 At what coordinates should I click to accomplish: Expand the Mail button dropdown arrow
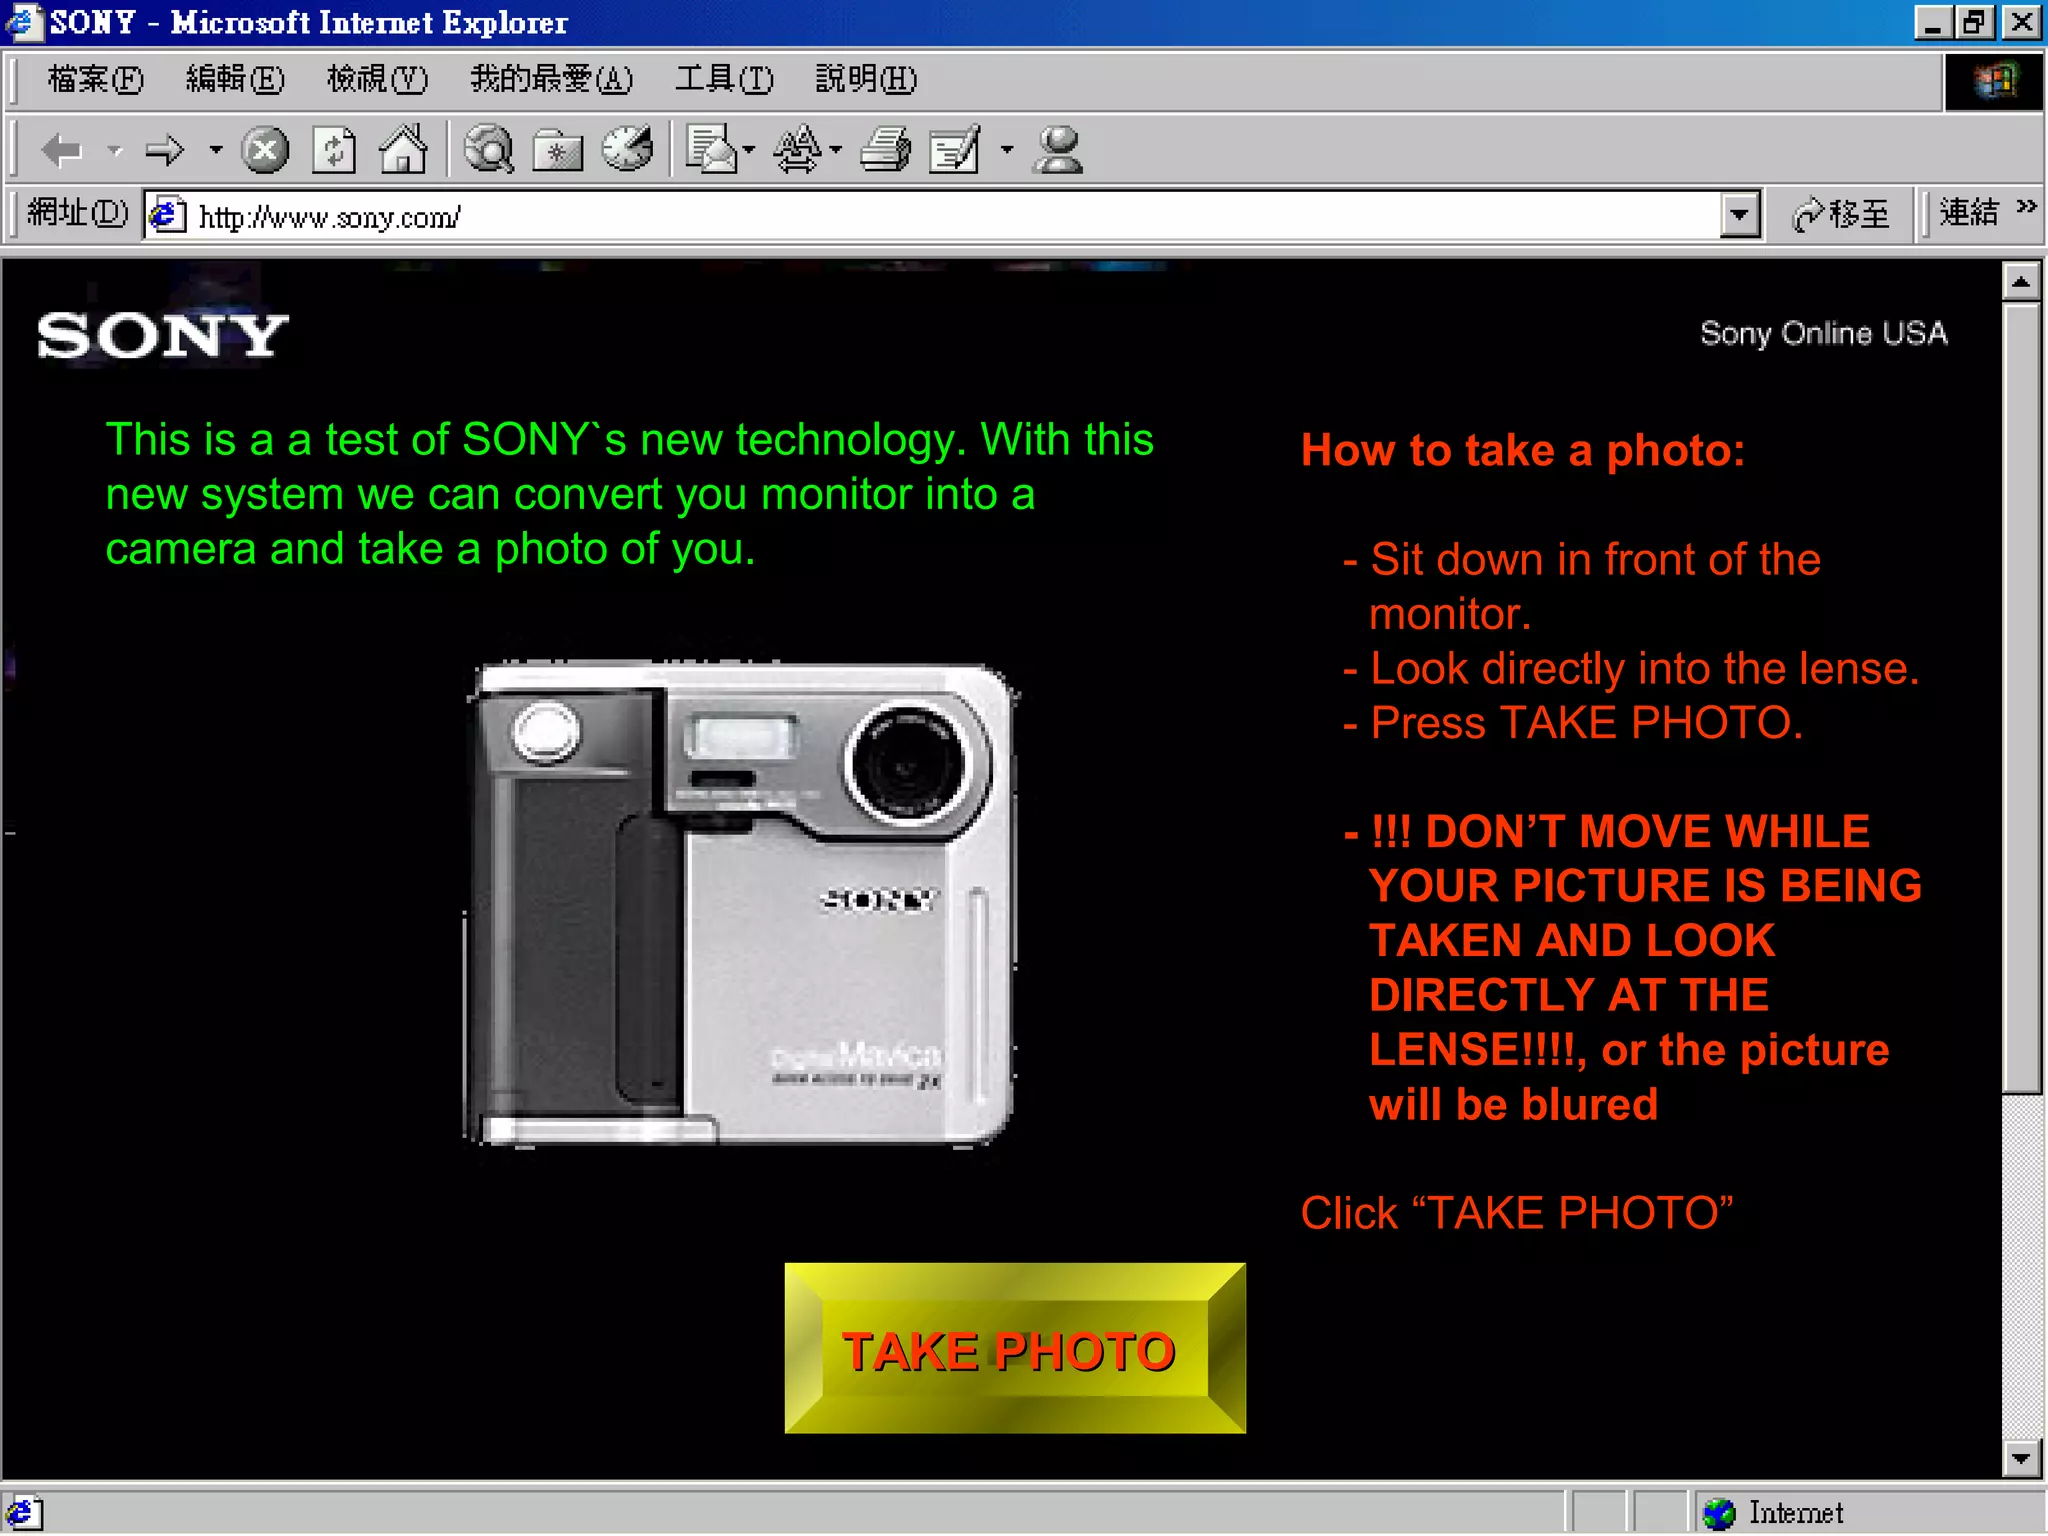749,151
